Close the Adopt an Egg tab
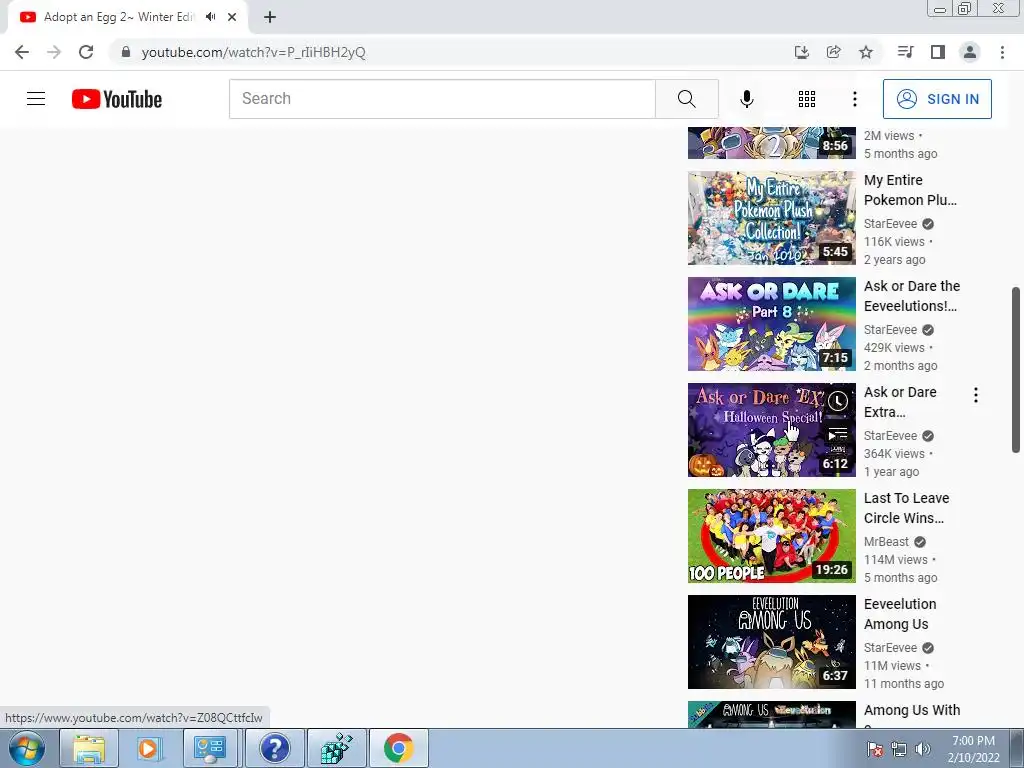This screenshot has width=1024, height=768. [x=232, y=17]
